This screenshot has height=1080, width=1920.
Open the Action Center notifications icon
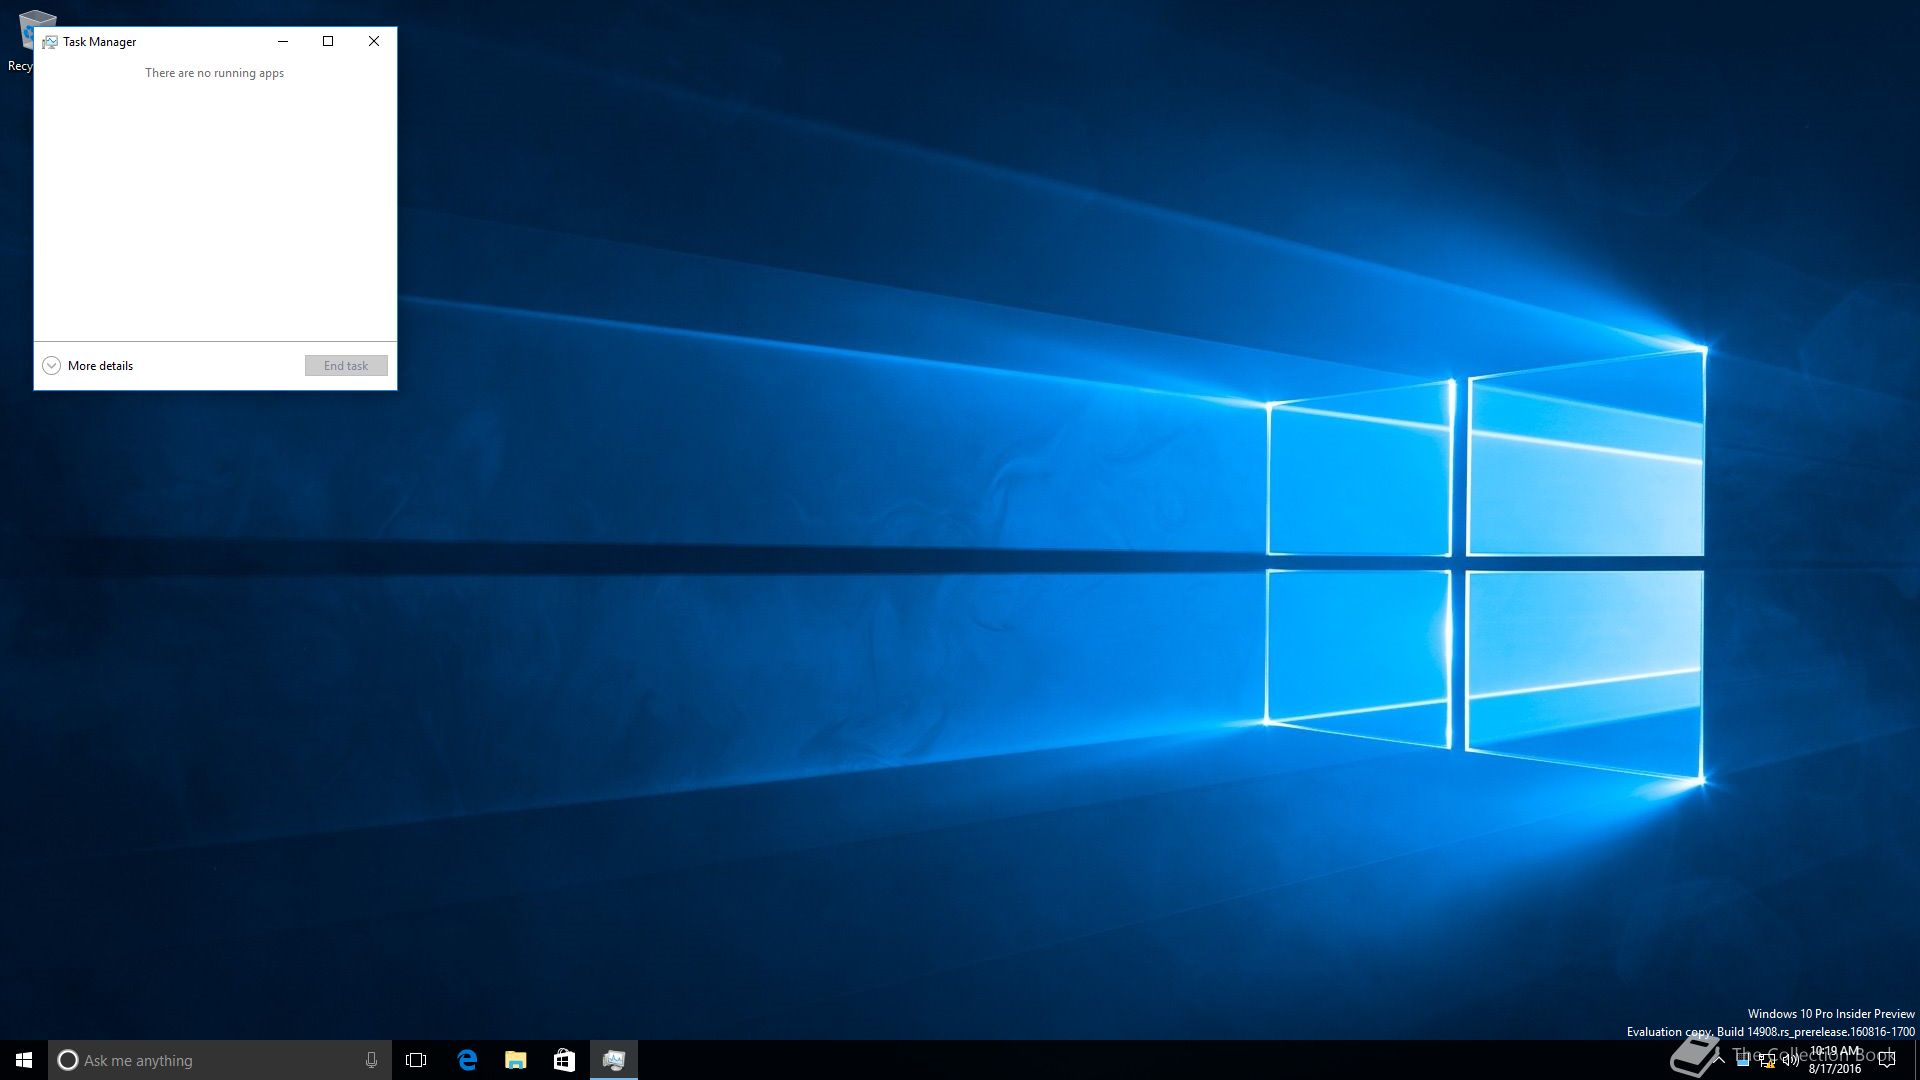[x=1887, y=1060]
